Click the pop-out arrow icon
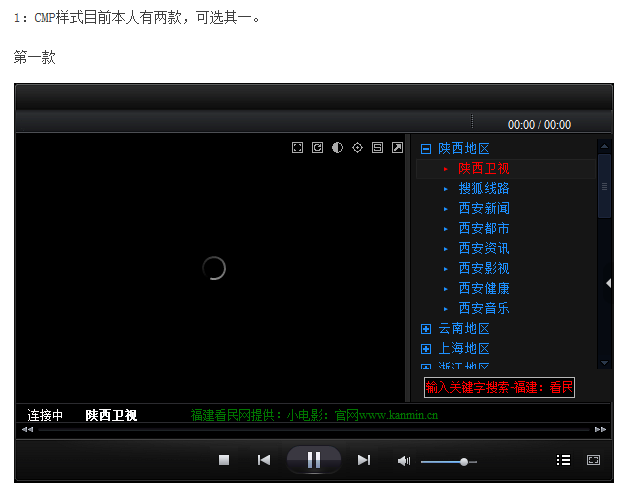The image size is (629, 498). [x=398, y=148]
